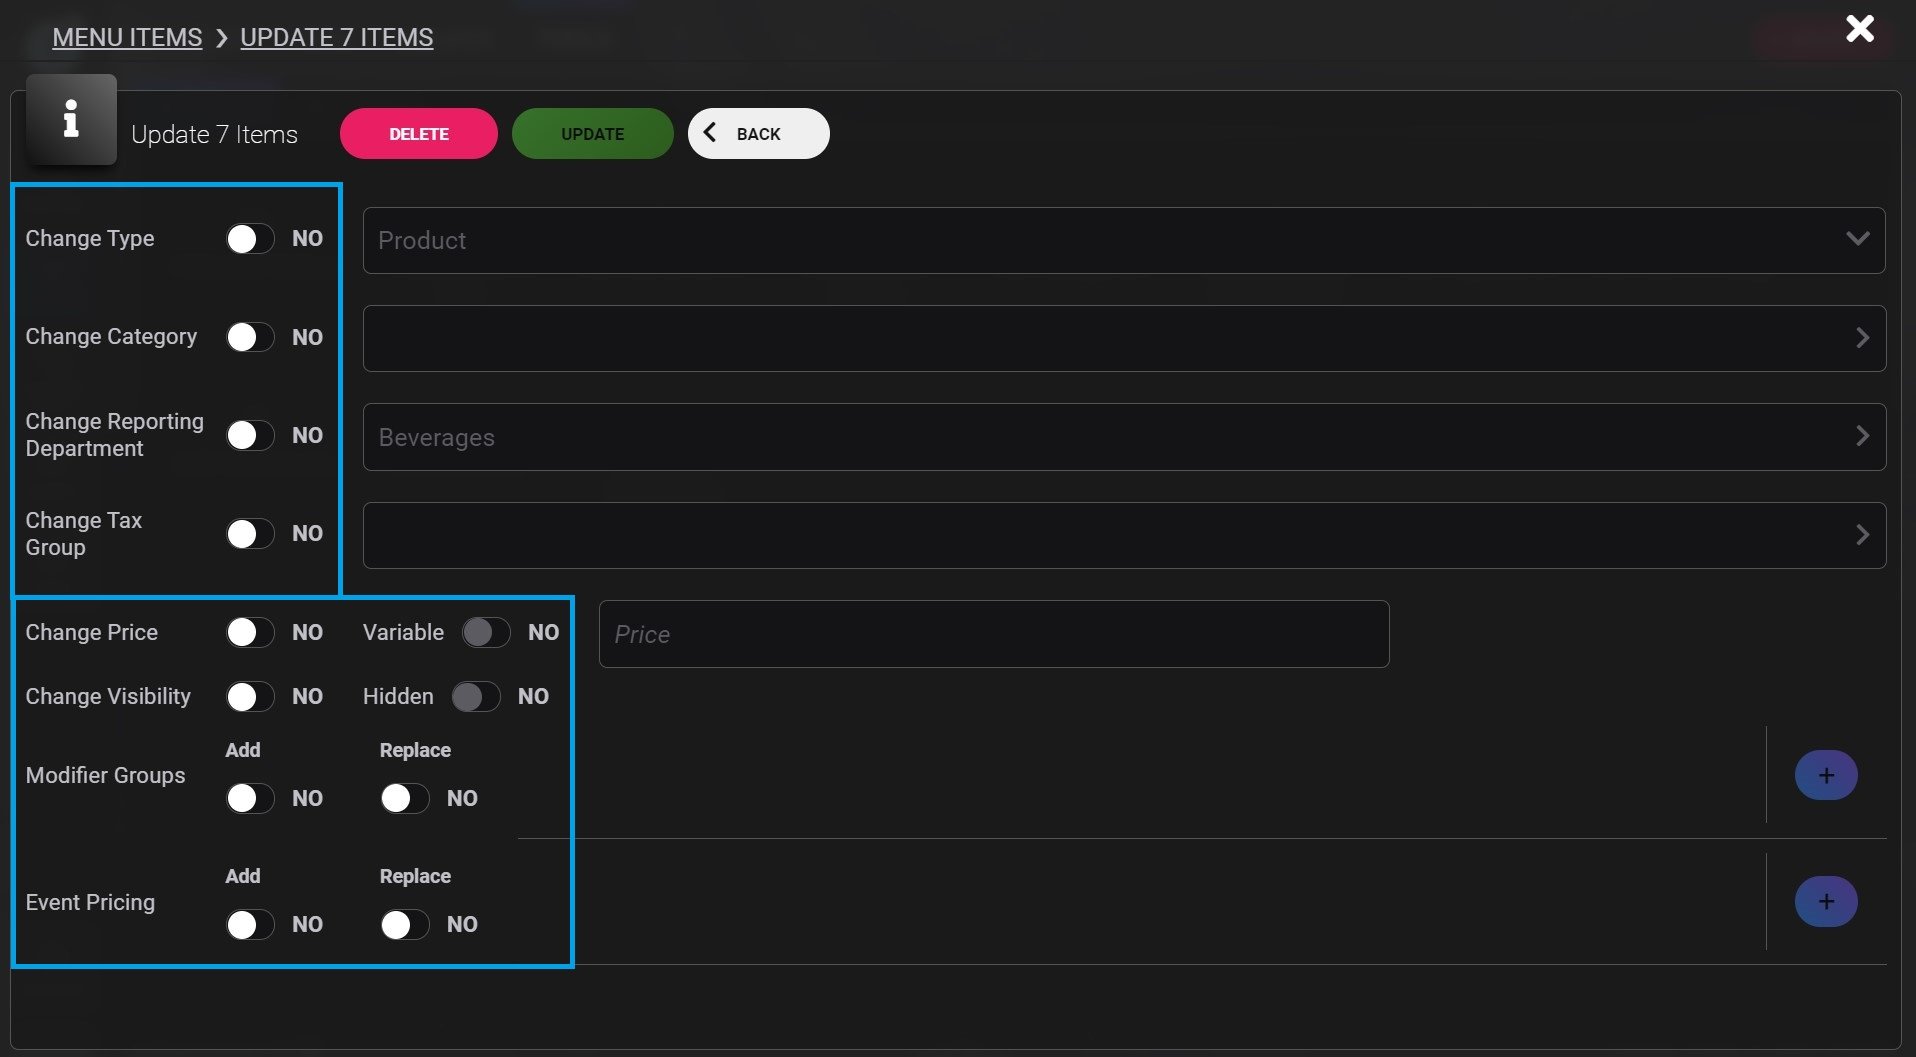Viewport: 1916px width, 1057px height.
Task: Turn on Change Reporting Department
Action: pyautogui.click(x=249, y=436)
